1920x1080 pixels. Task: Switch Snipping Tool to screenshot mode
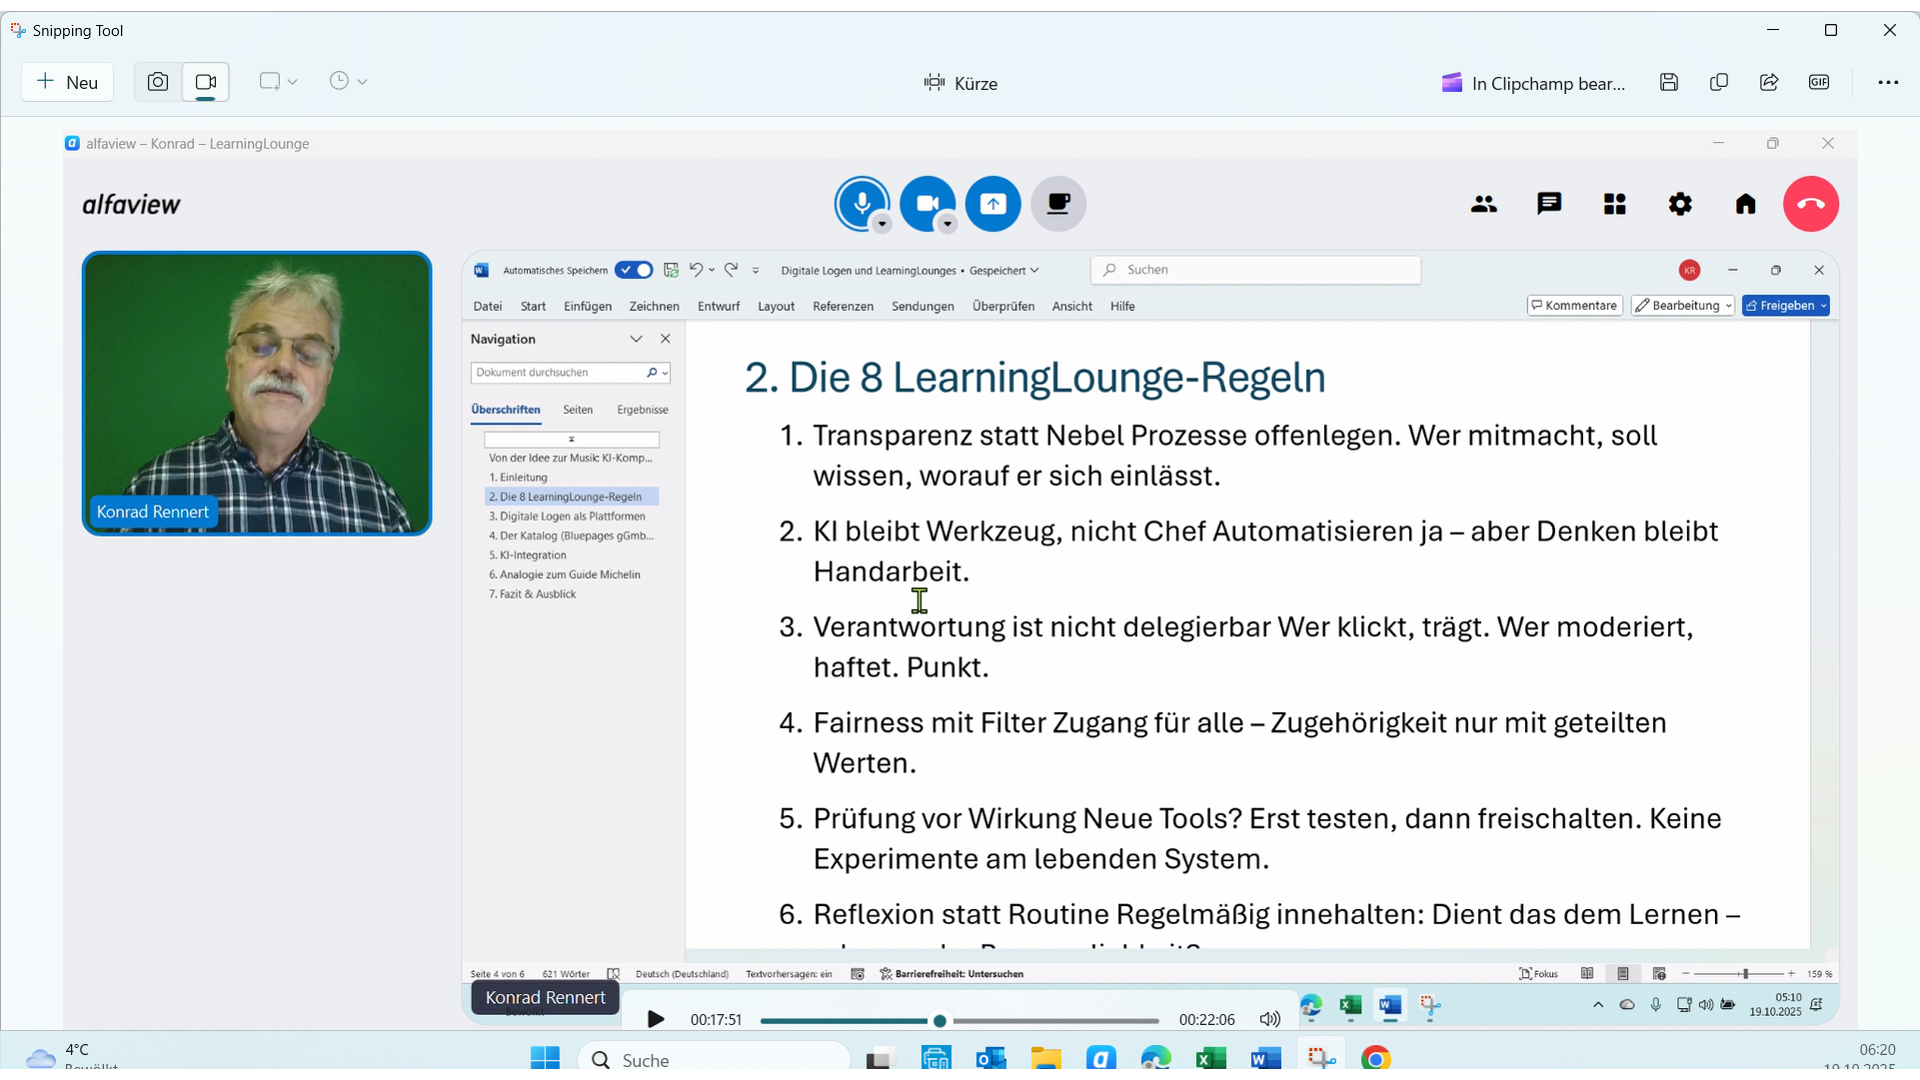[158, 82]
